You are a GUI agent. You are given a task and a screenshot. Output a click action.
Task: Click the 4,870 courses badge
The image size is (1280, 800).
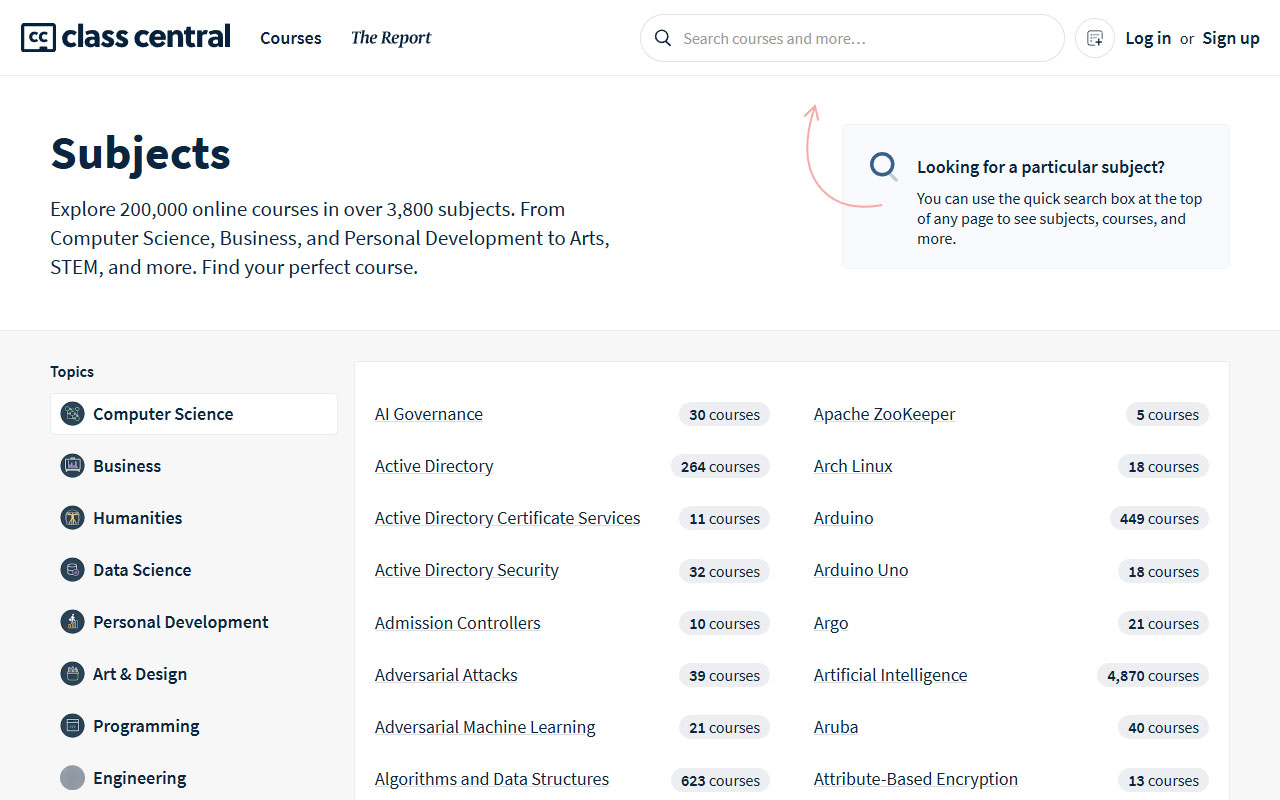(x=1153, y=675)
